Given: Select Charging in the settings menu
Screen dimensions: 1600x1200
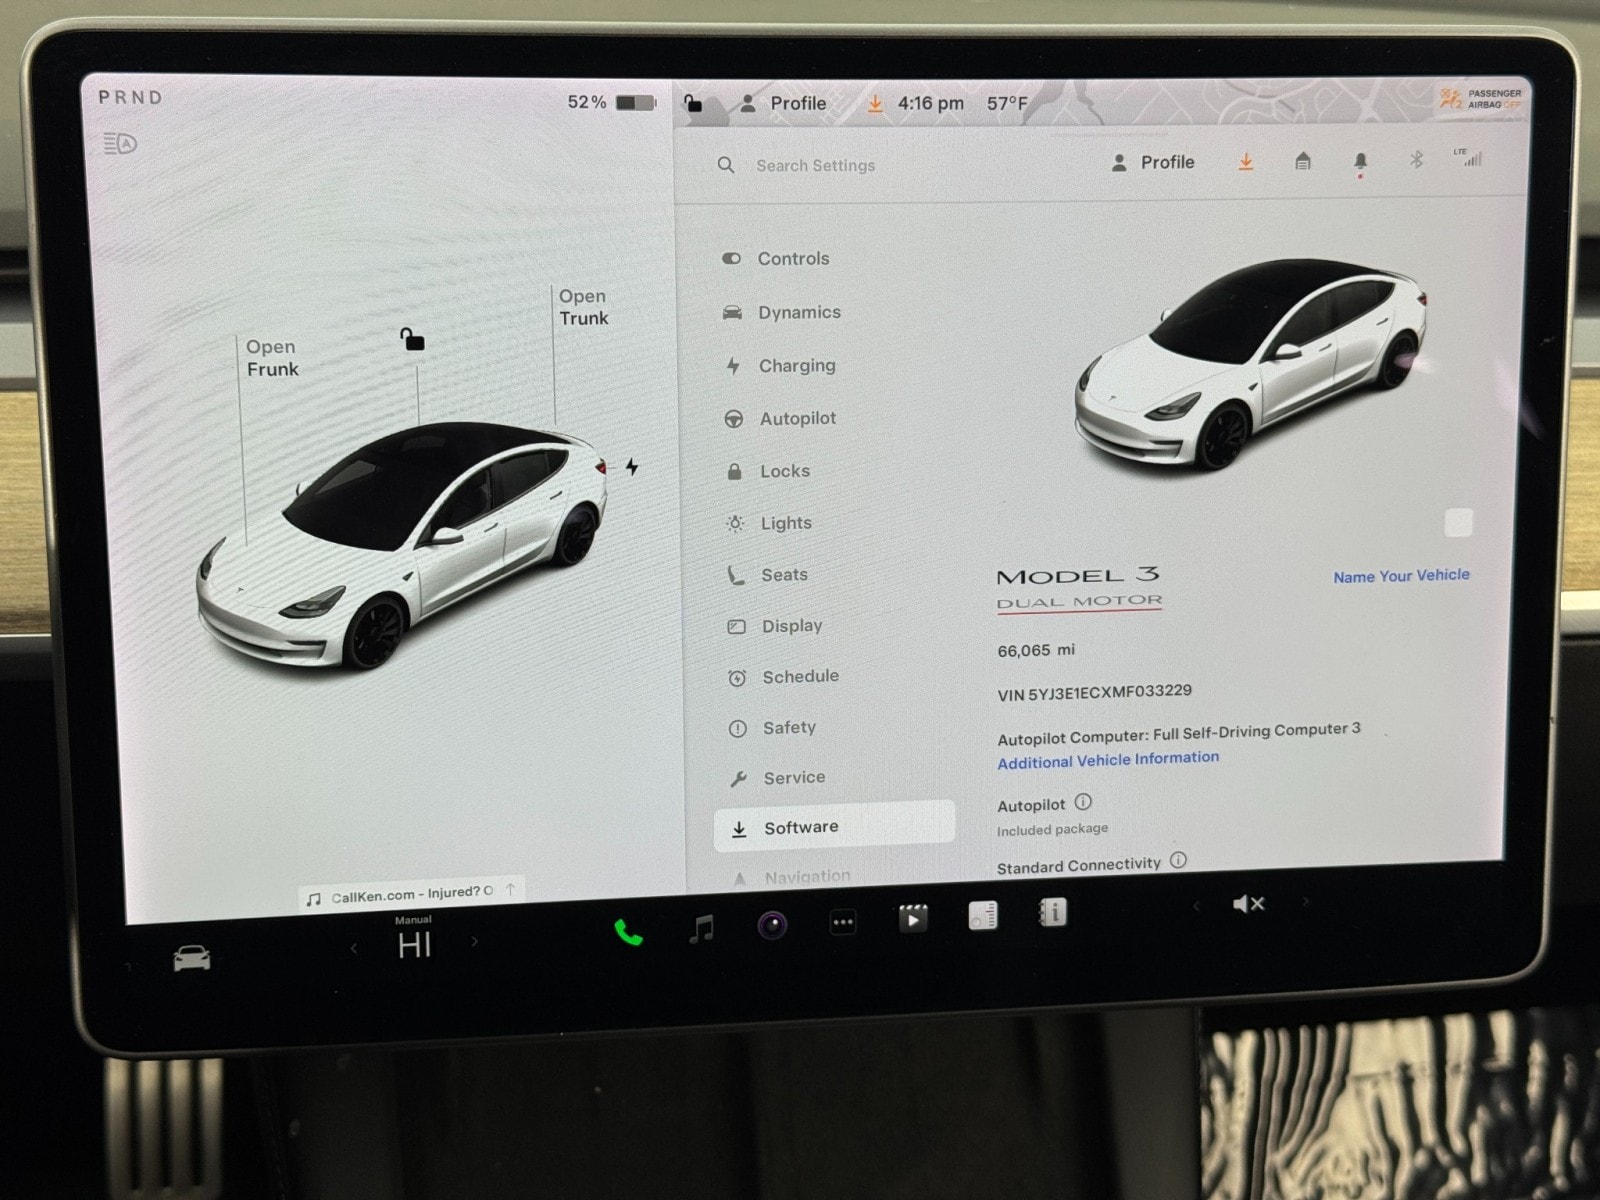Looking at the screenshot, I should point(796,366).
